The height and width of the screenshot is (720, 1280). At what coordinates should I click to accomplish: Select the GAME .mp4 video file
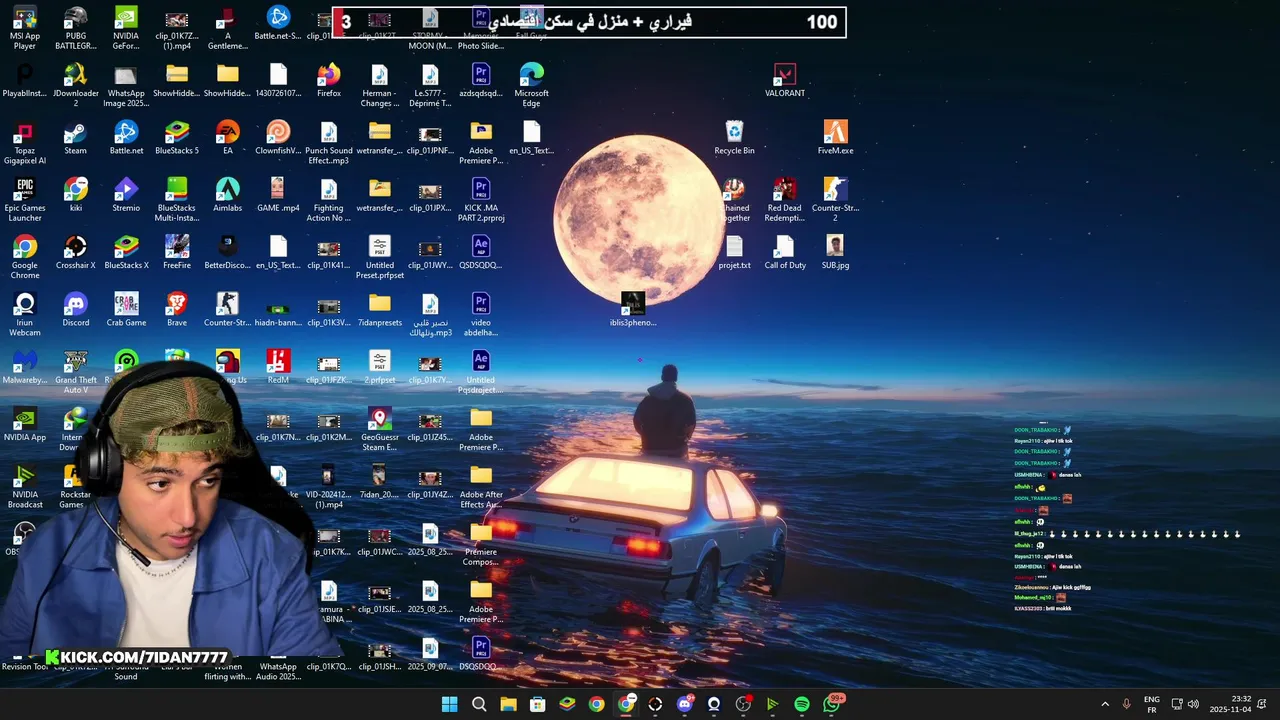pos(278,195)
